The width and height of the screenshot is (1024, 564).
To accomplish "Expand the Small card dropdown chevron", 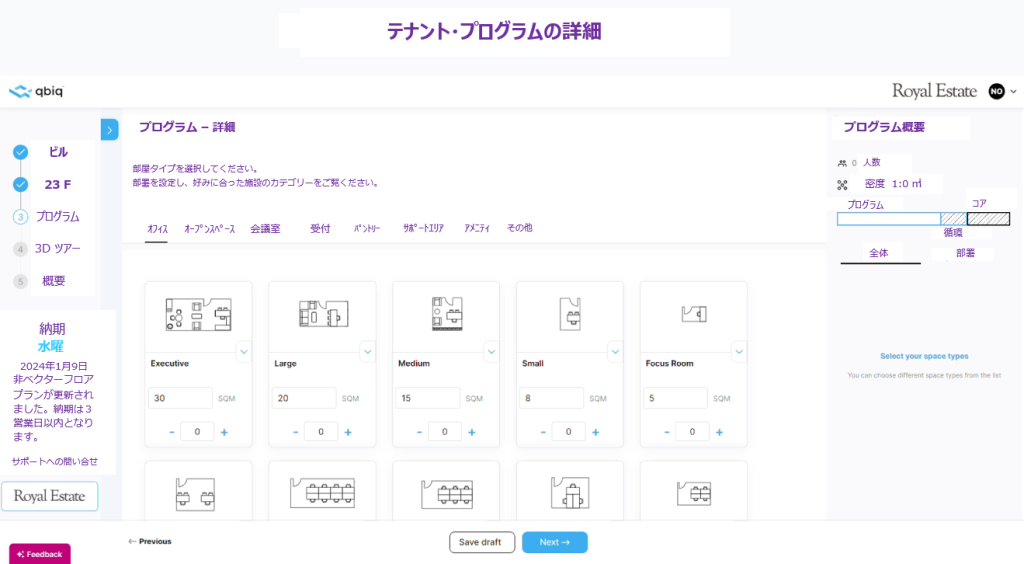I will point(615,352).
